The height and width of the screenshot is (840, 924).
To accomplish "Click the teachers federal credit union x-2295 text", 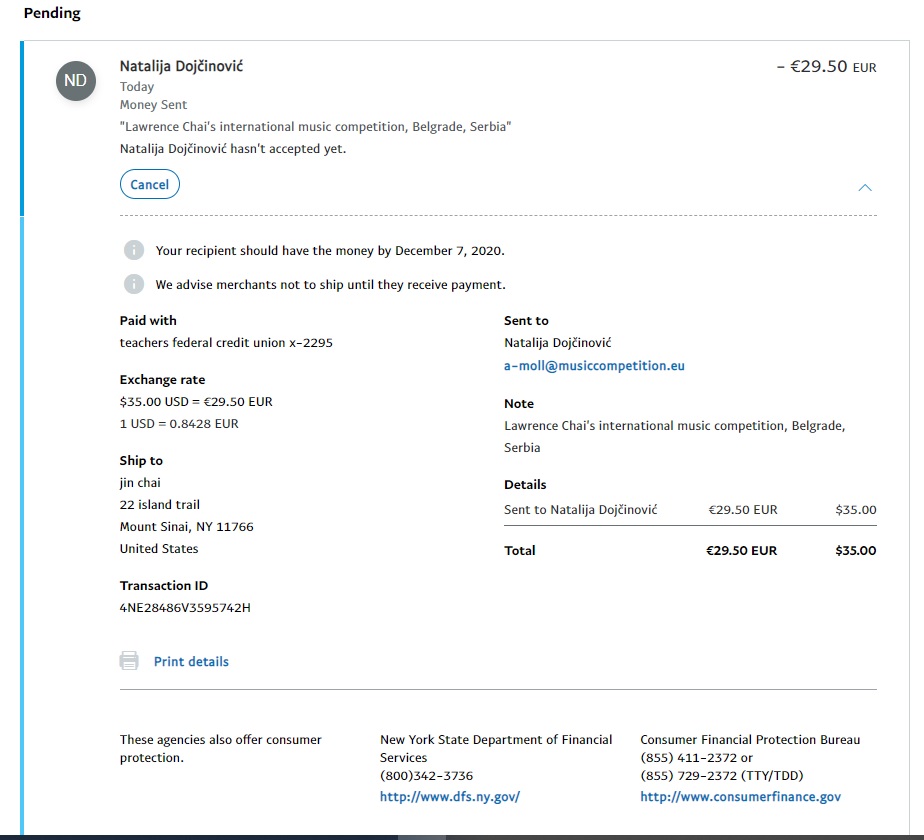I will 226,343.
